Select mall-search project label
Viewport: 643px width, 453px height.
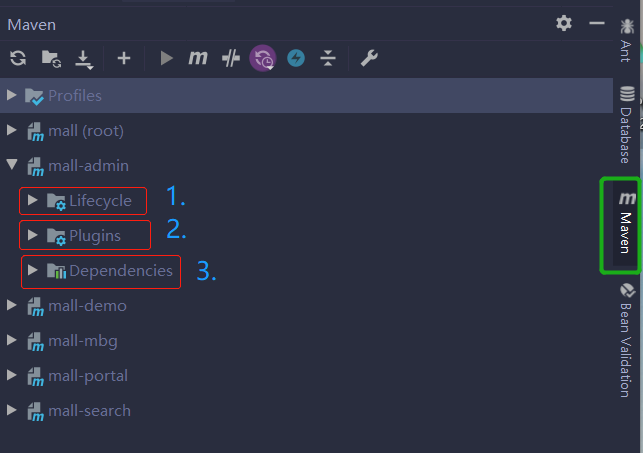pos(89,411)
